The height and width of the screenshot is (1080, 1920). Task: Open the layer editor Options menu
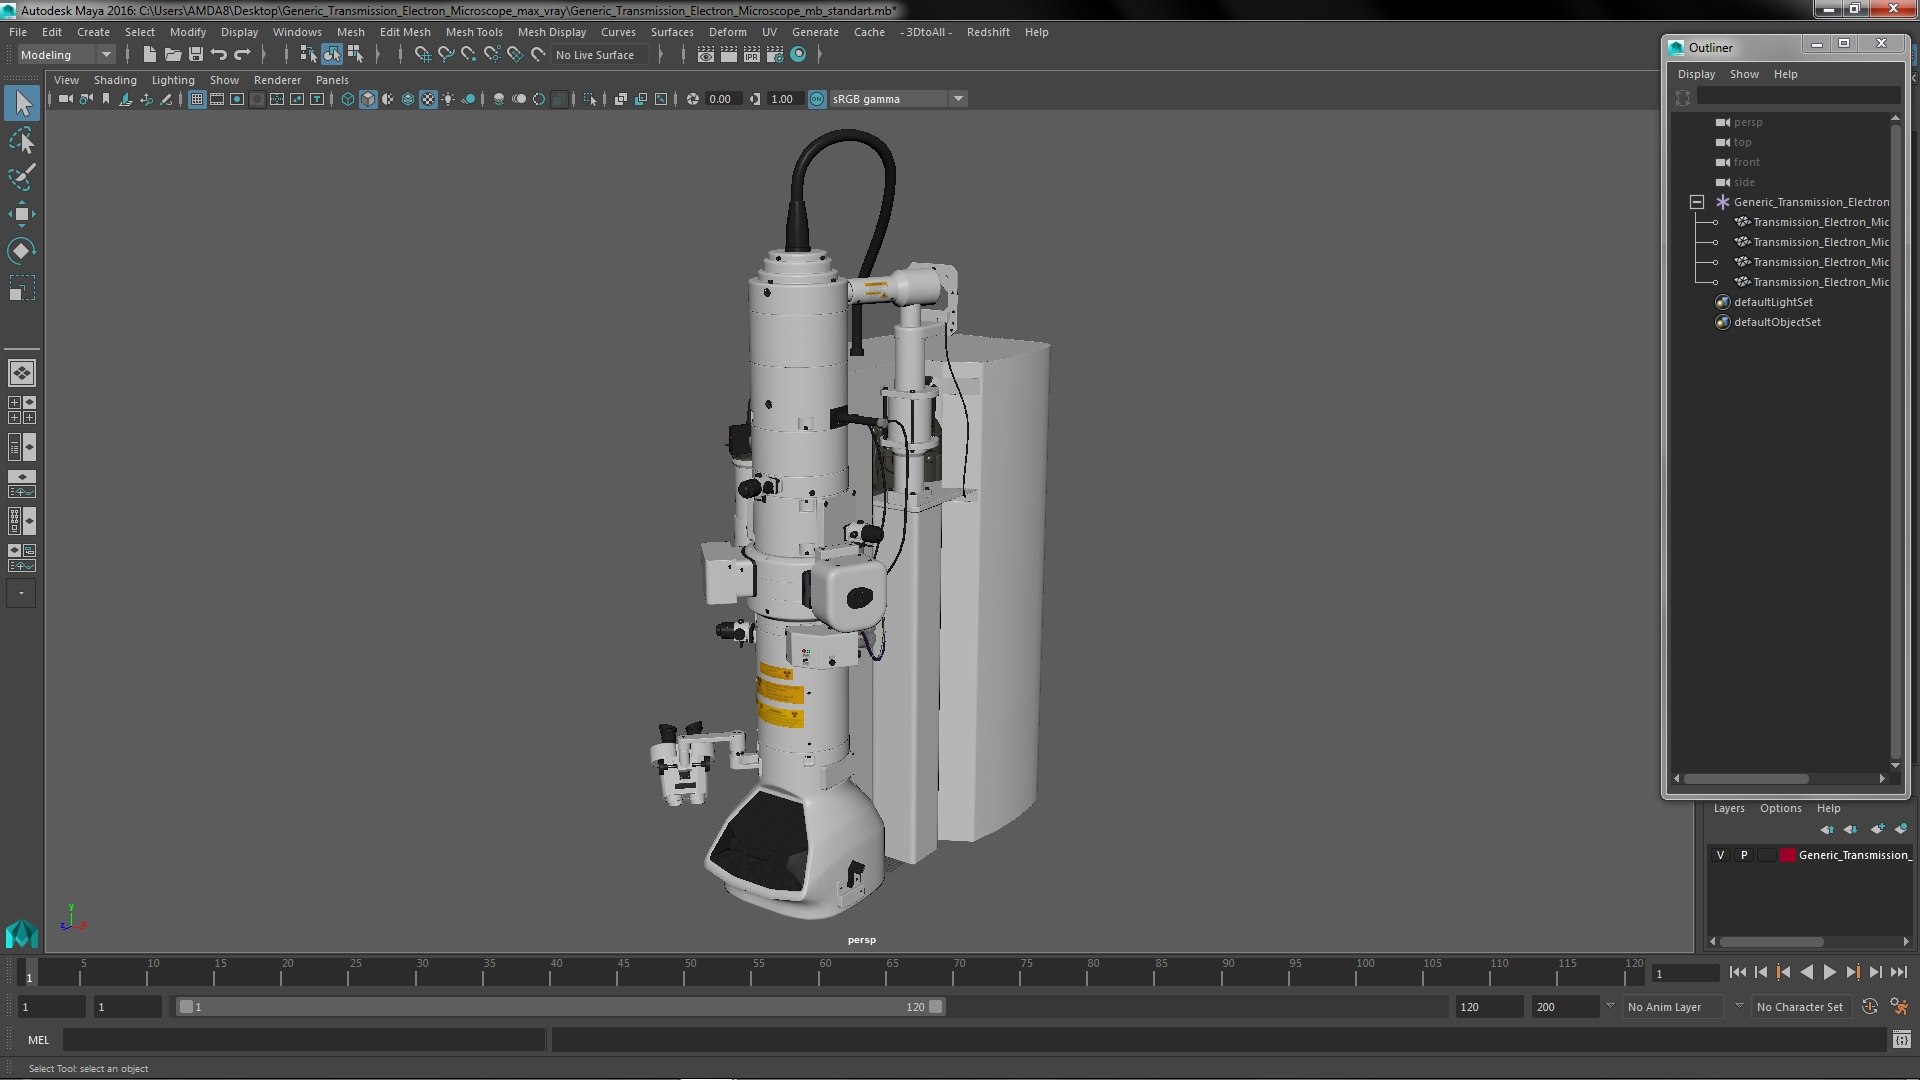pyautogui.click(x=1780, y=808)
